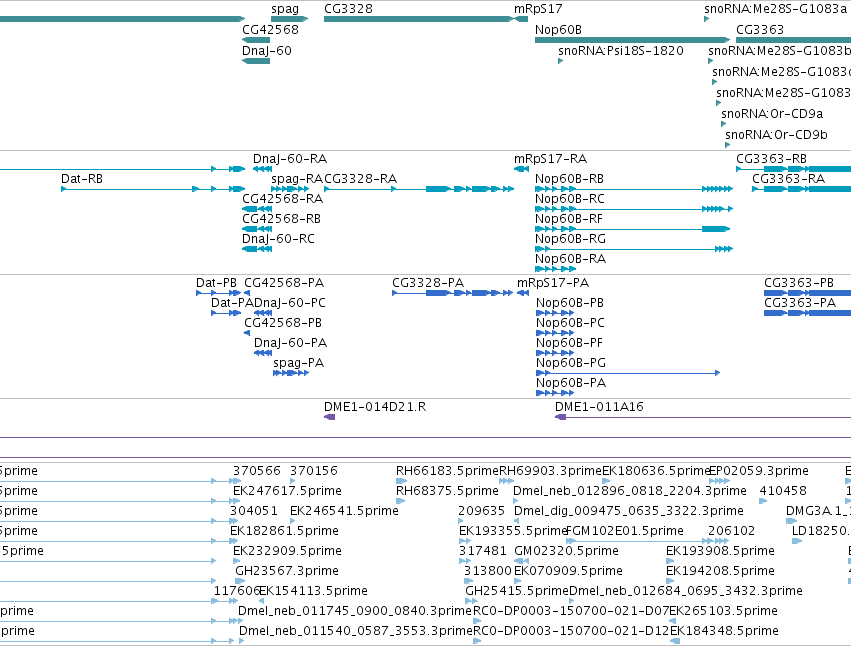Click the Nop60B-PF protein label

(x=569, y=343)
